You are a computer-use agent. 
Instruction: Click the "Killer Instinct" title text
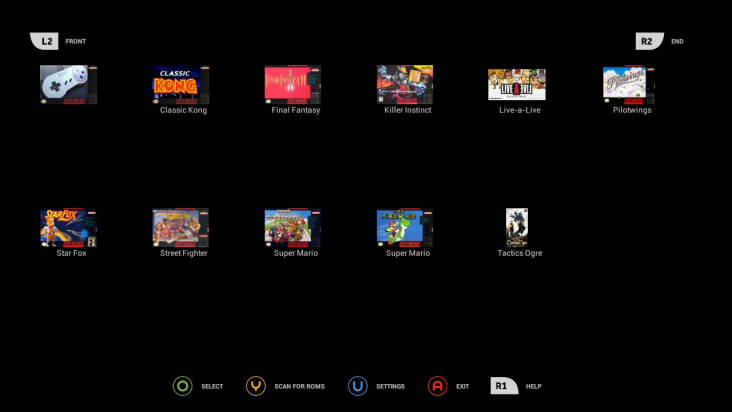click(408, 110)
